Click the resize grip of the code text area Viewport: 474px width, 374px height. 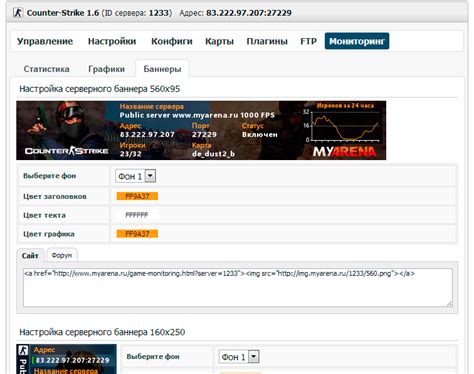tap(449, 303)
